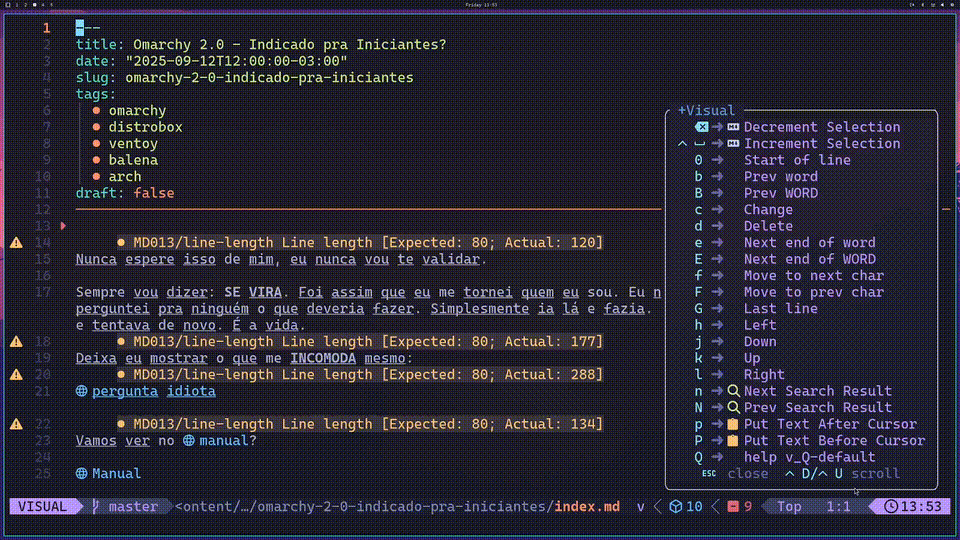Pick 'Move to next char' entry
This screenshot has height=540, width=960.
(814, 276)
